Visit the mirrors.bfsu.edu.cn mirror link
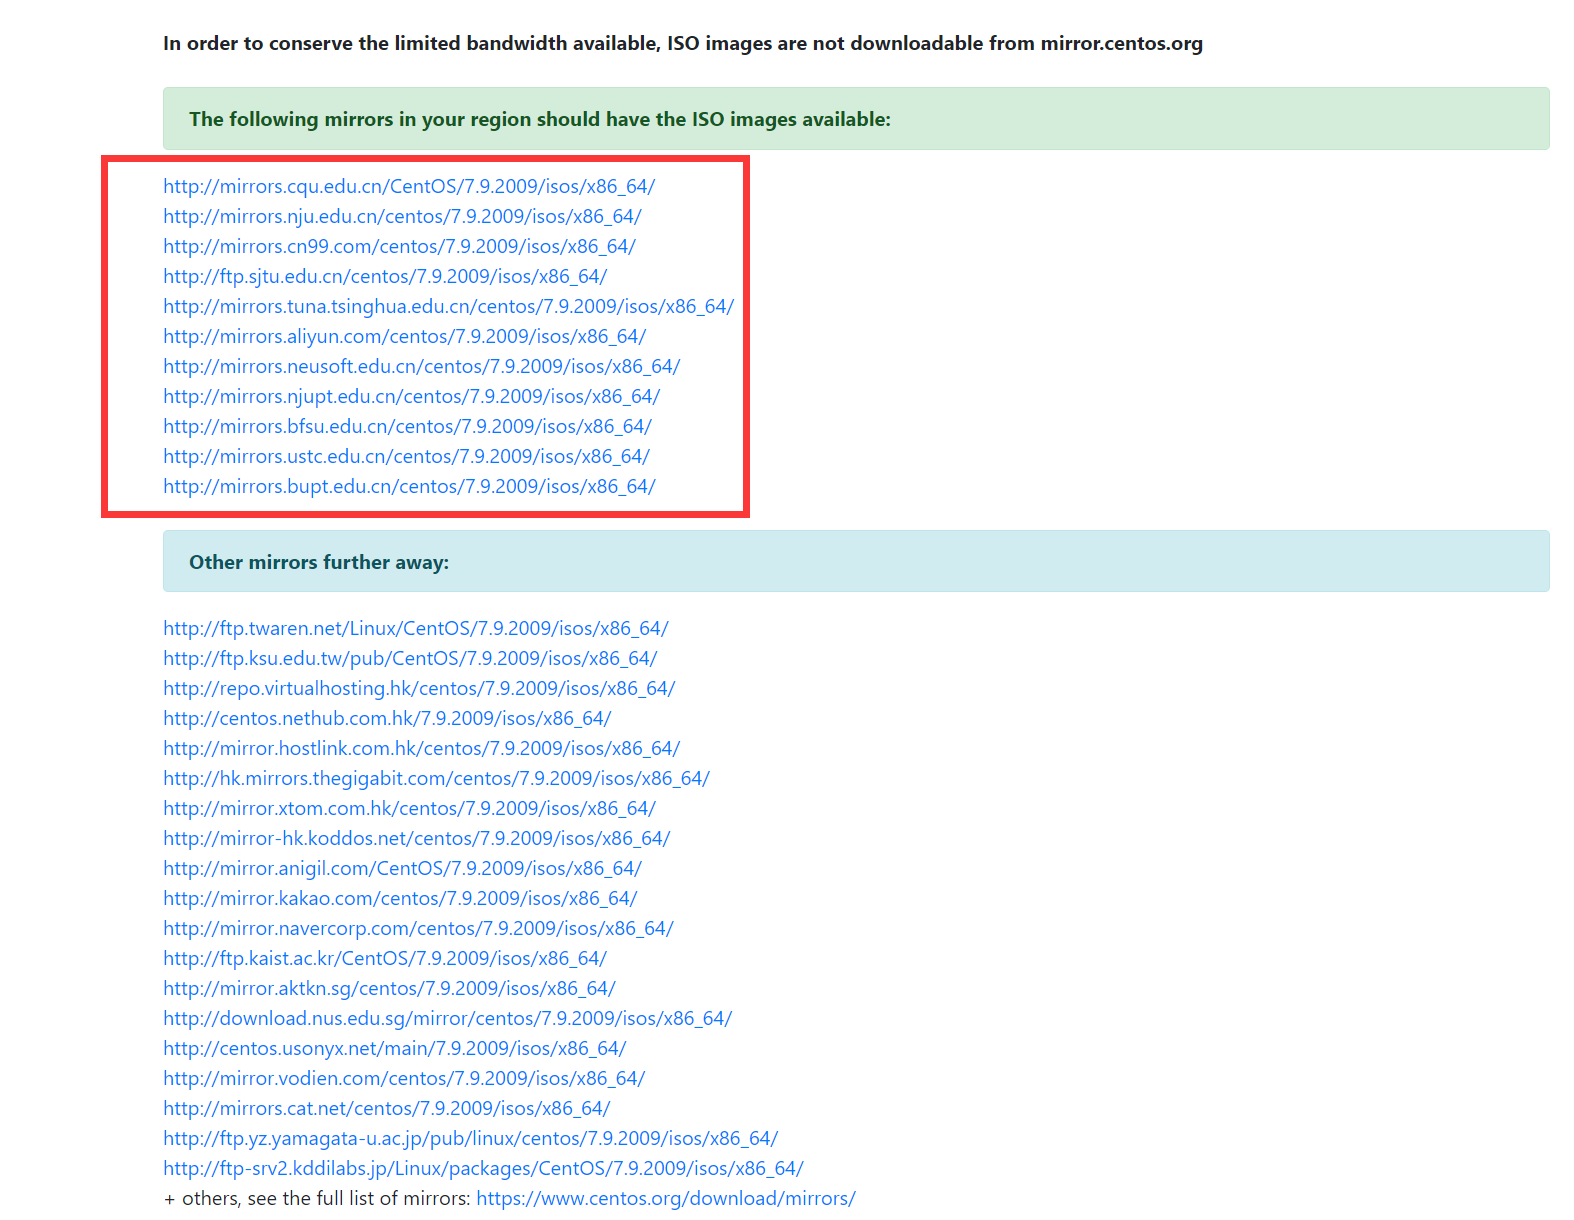 pos(407,426)
